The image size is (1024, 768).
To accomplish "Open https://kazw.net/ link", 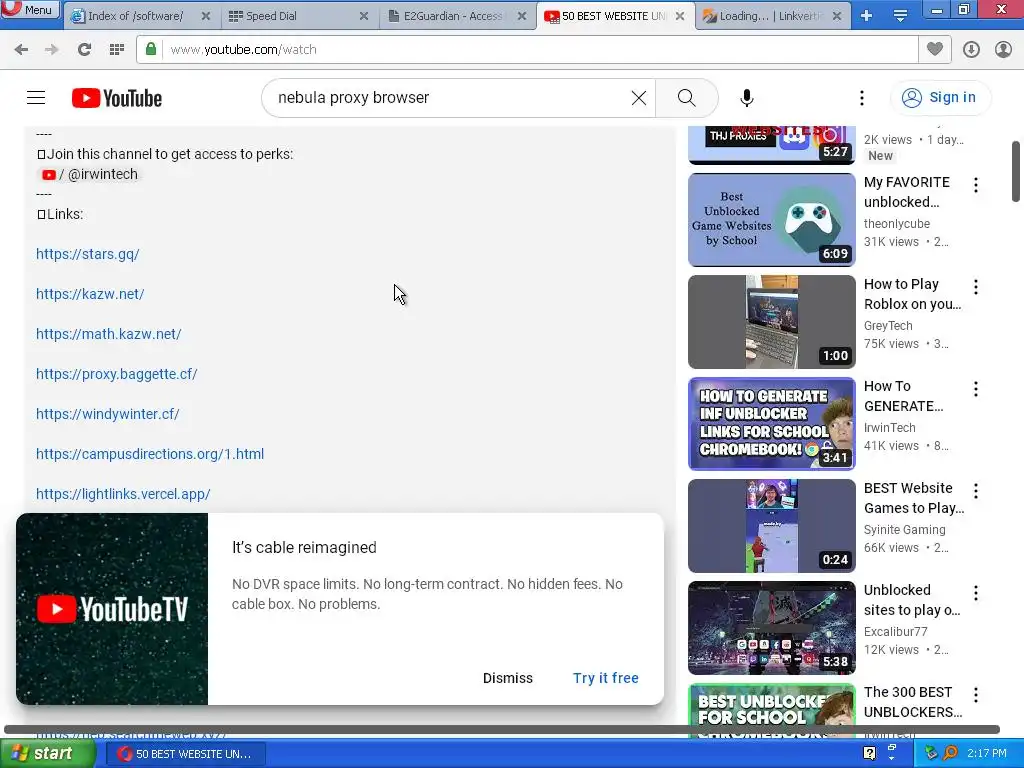I will pyautogui.click(x=90, y=294).
